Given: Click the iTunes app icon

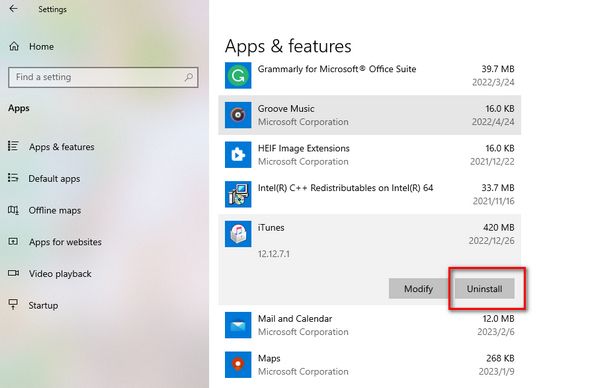Looking at the screenshot, I should point(238,234).
